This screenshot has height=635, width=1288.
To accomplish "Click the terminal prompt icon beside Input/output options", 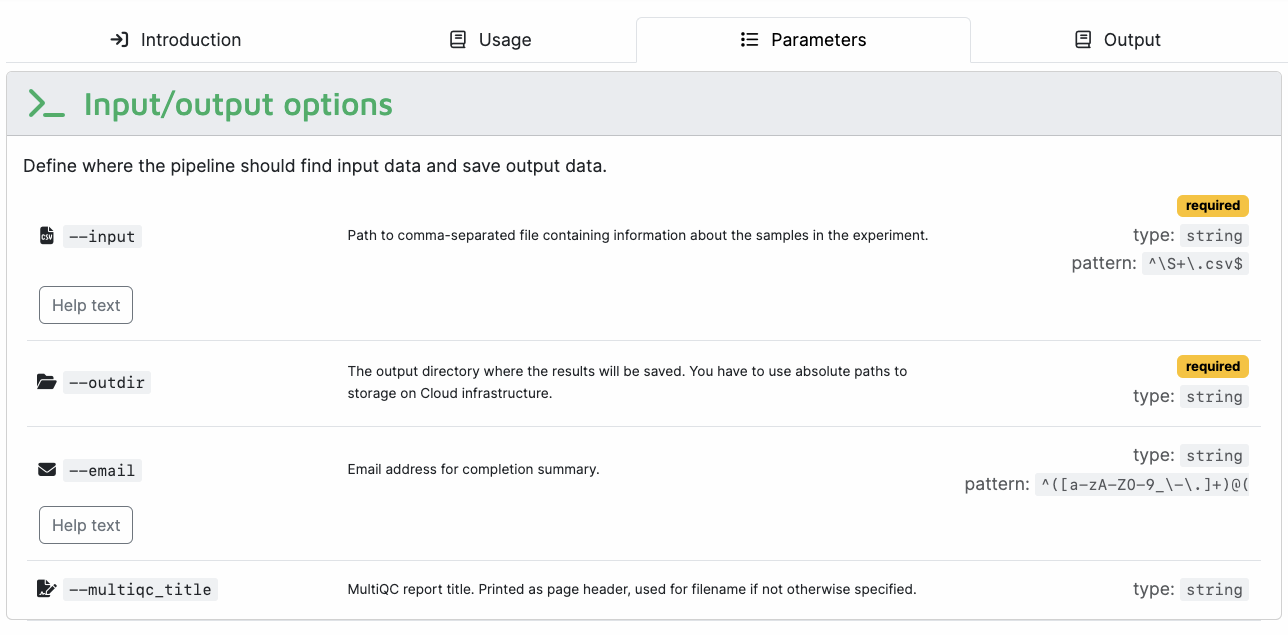I will (47, 104).
